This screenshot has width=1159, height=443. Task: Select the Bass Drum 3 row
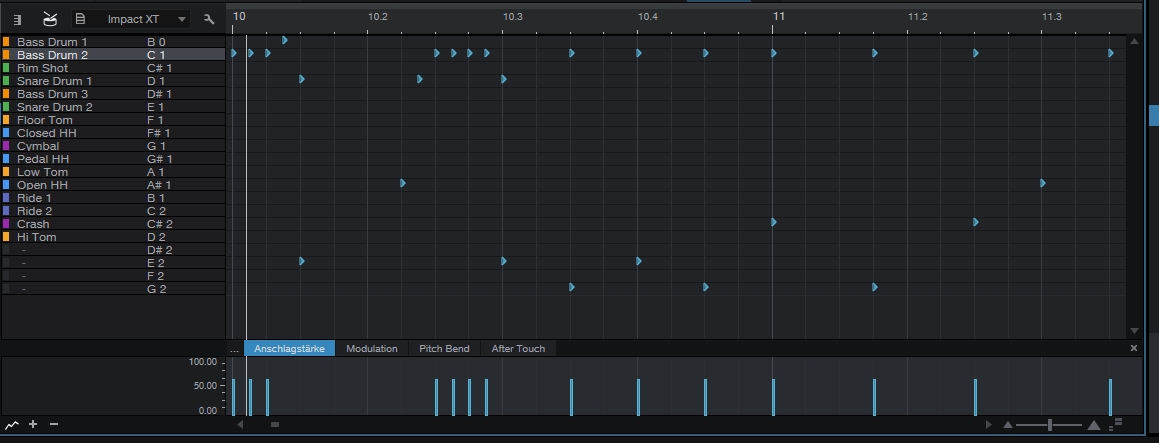tap(113, 94)
